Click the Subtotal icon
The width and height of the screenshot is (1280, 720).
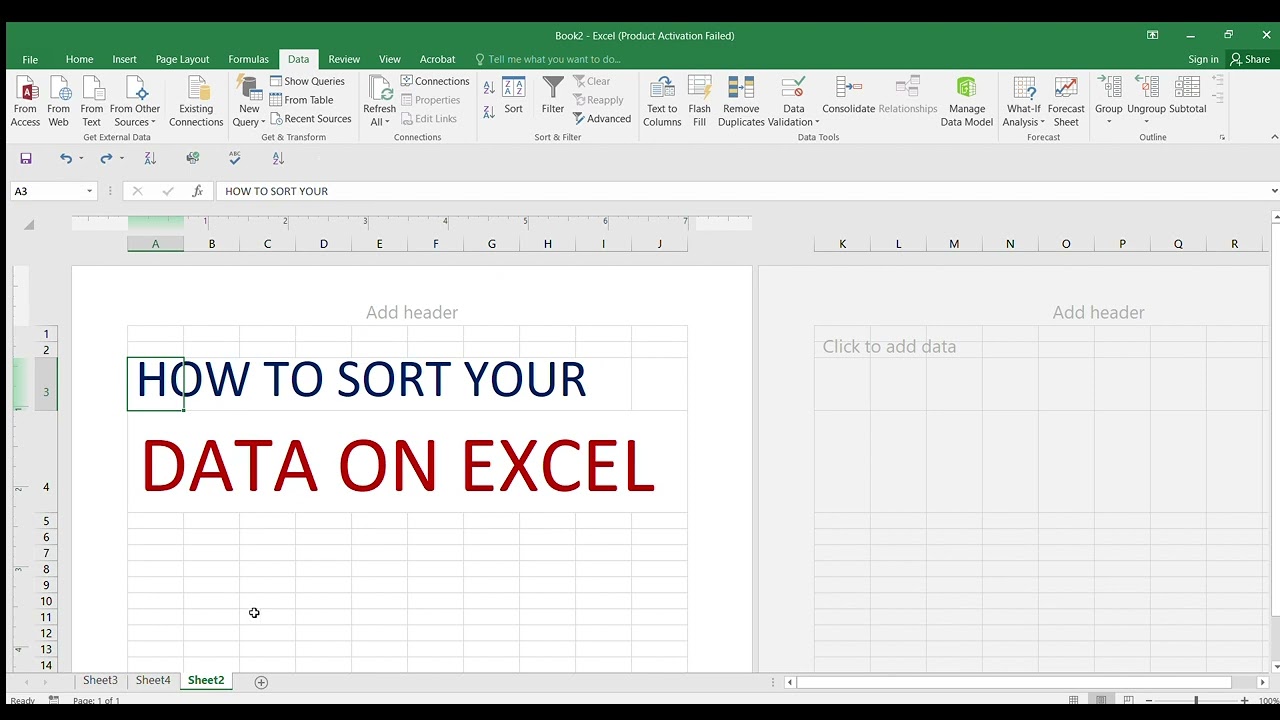click(1188, 96)
